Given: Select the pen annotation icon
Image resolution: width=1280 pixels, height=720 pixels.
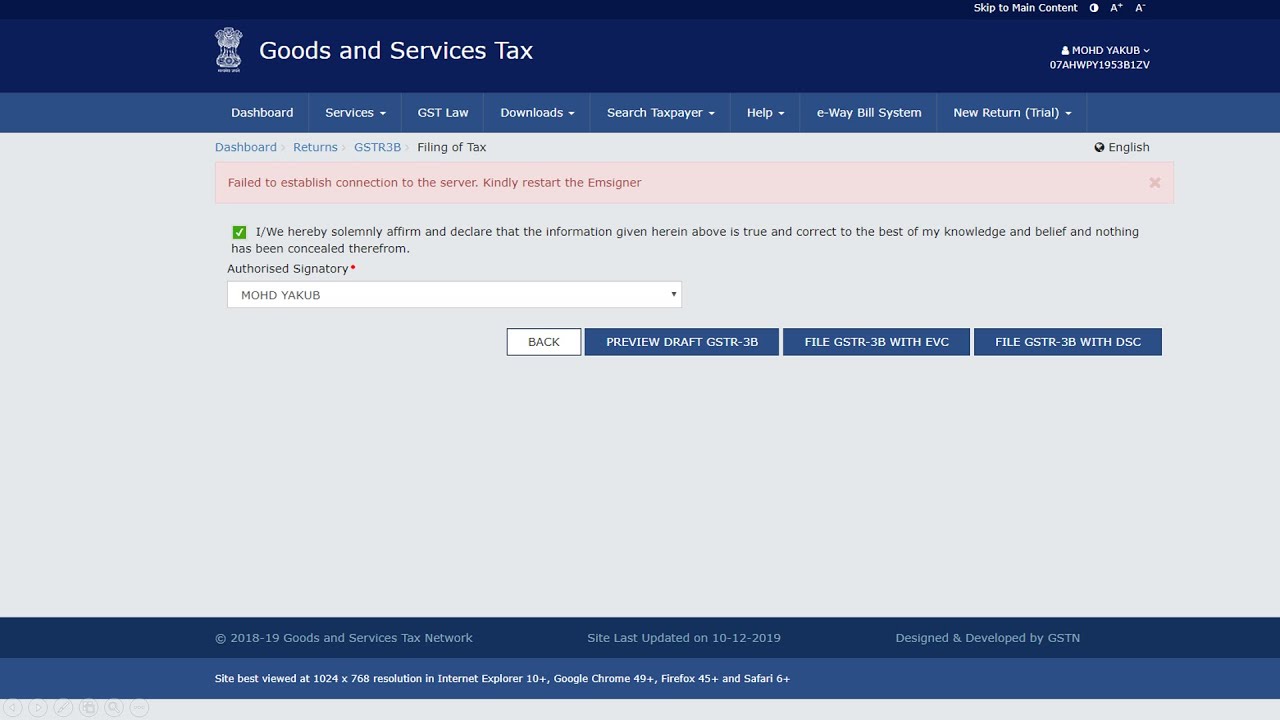Looking at the screenshot, I should 63,708.
